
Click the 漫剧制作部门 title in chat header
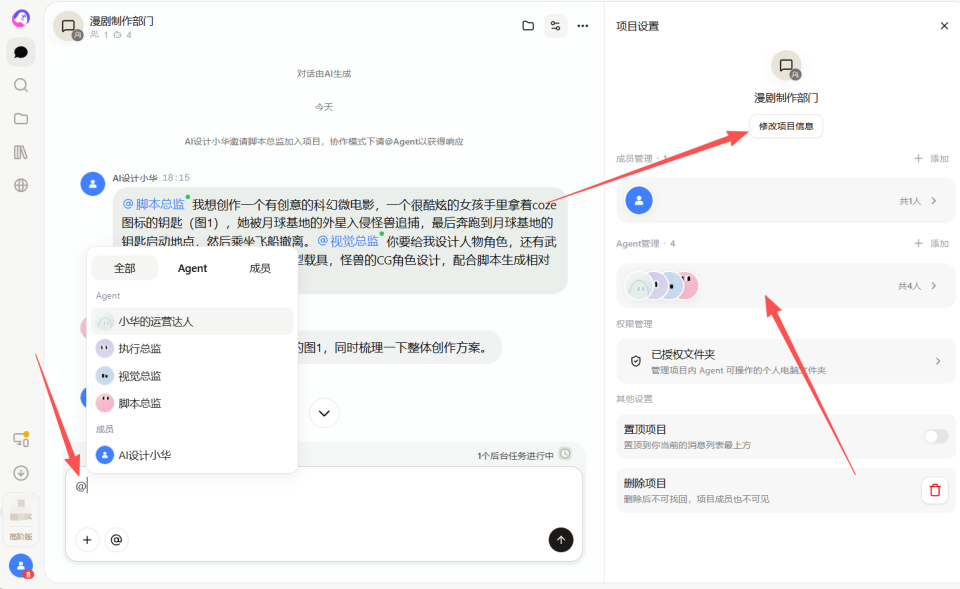[x=122, y=21]
